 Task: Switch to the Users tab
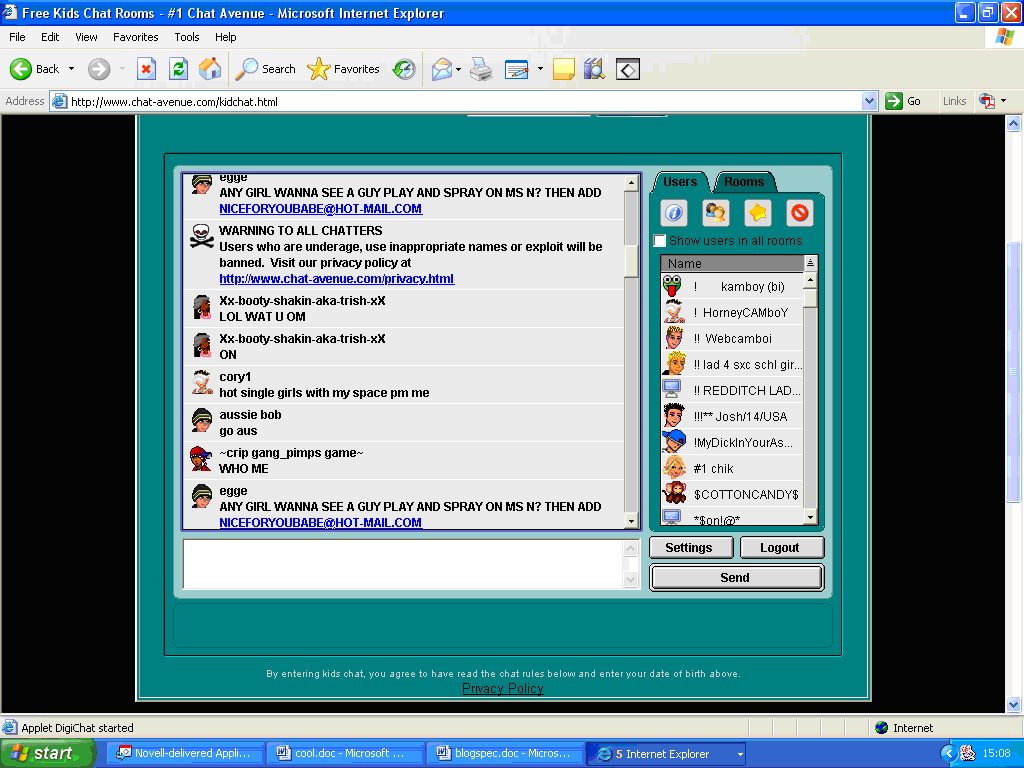[x=680, y=182]
